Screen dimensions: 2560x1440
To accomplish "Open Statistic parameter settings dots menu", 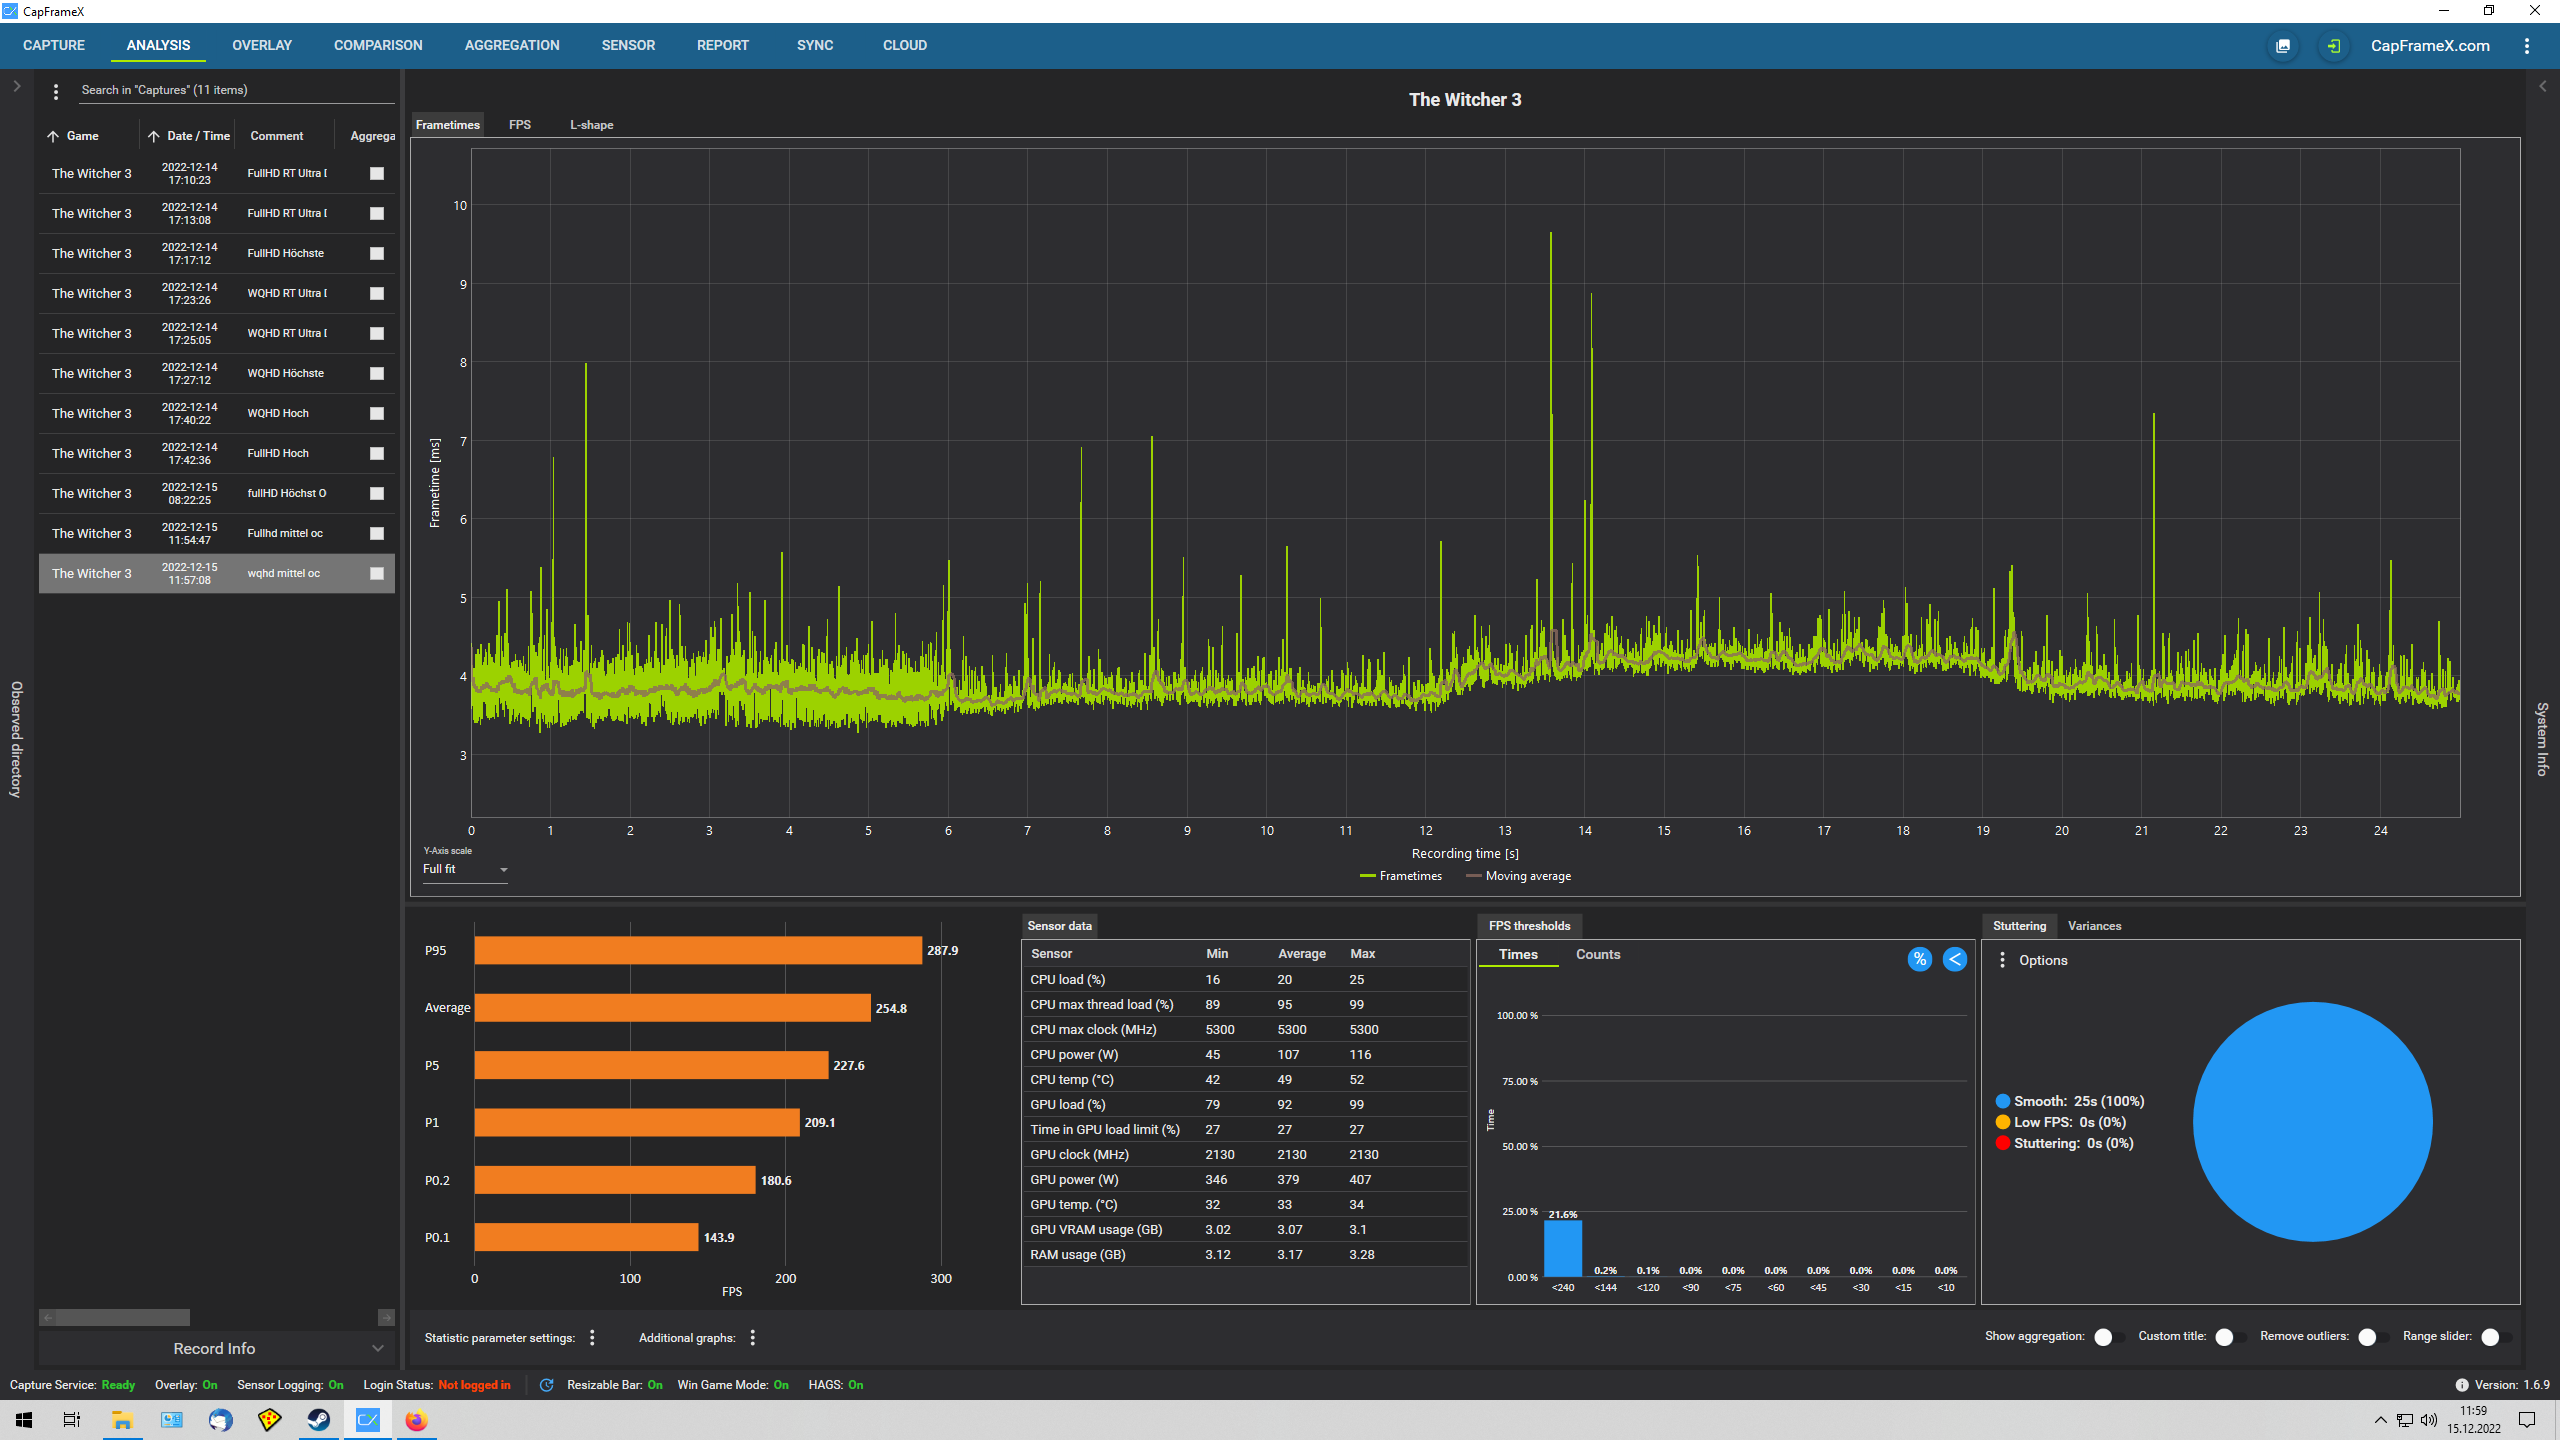I will [592, 1338].
